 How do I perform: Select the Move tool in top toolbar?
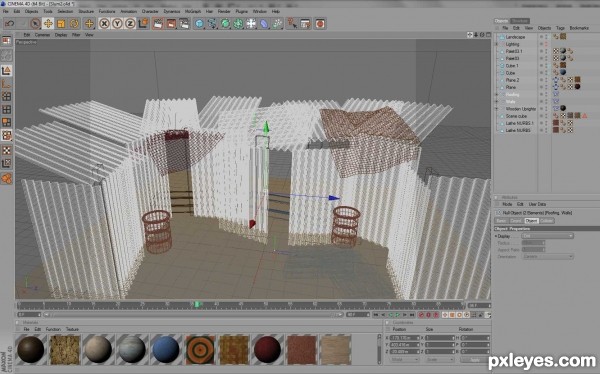(48, 24)
